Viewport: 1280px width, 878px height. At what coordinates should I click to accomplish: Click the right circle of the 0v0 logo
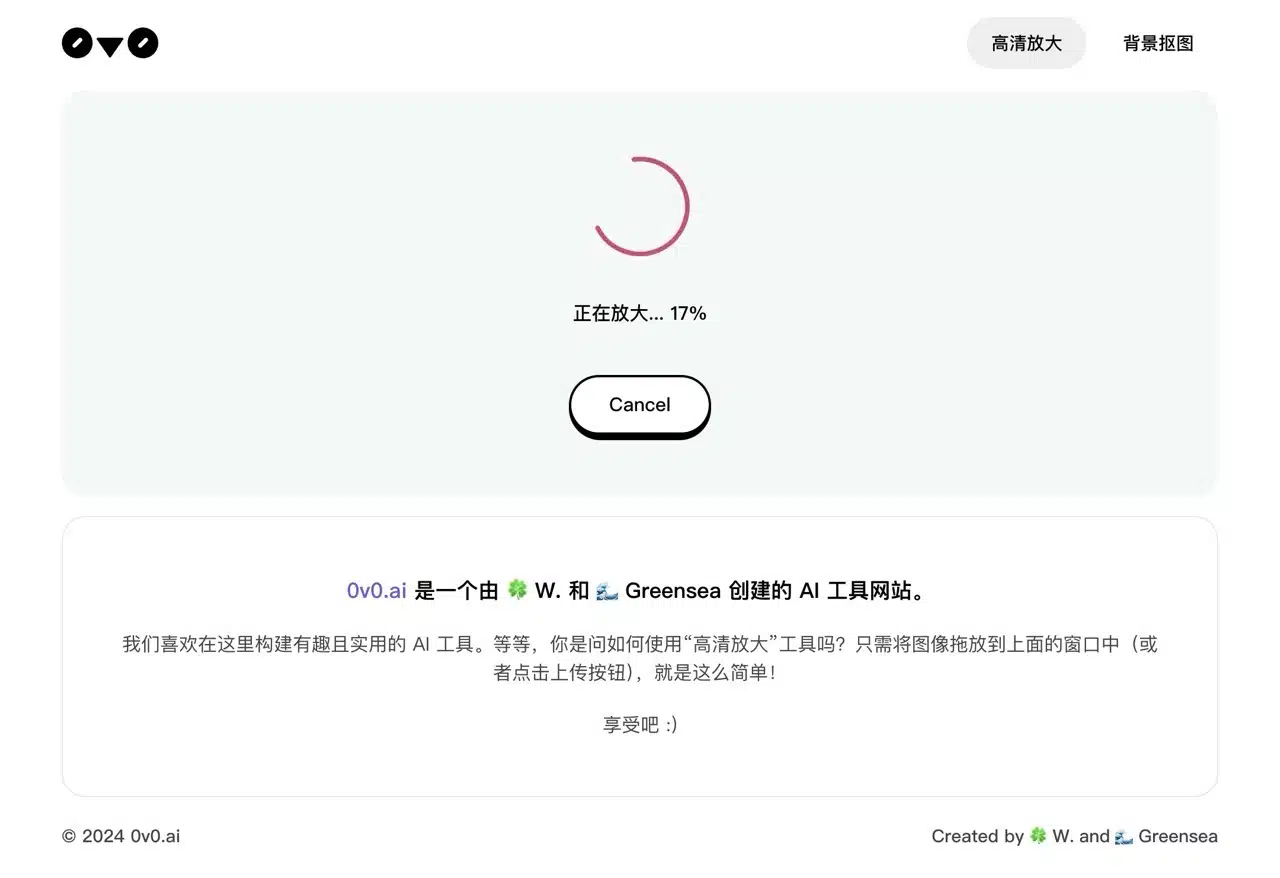tap(143, 43)
